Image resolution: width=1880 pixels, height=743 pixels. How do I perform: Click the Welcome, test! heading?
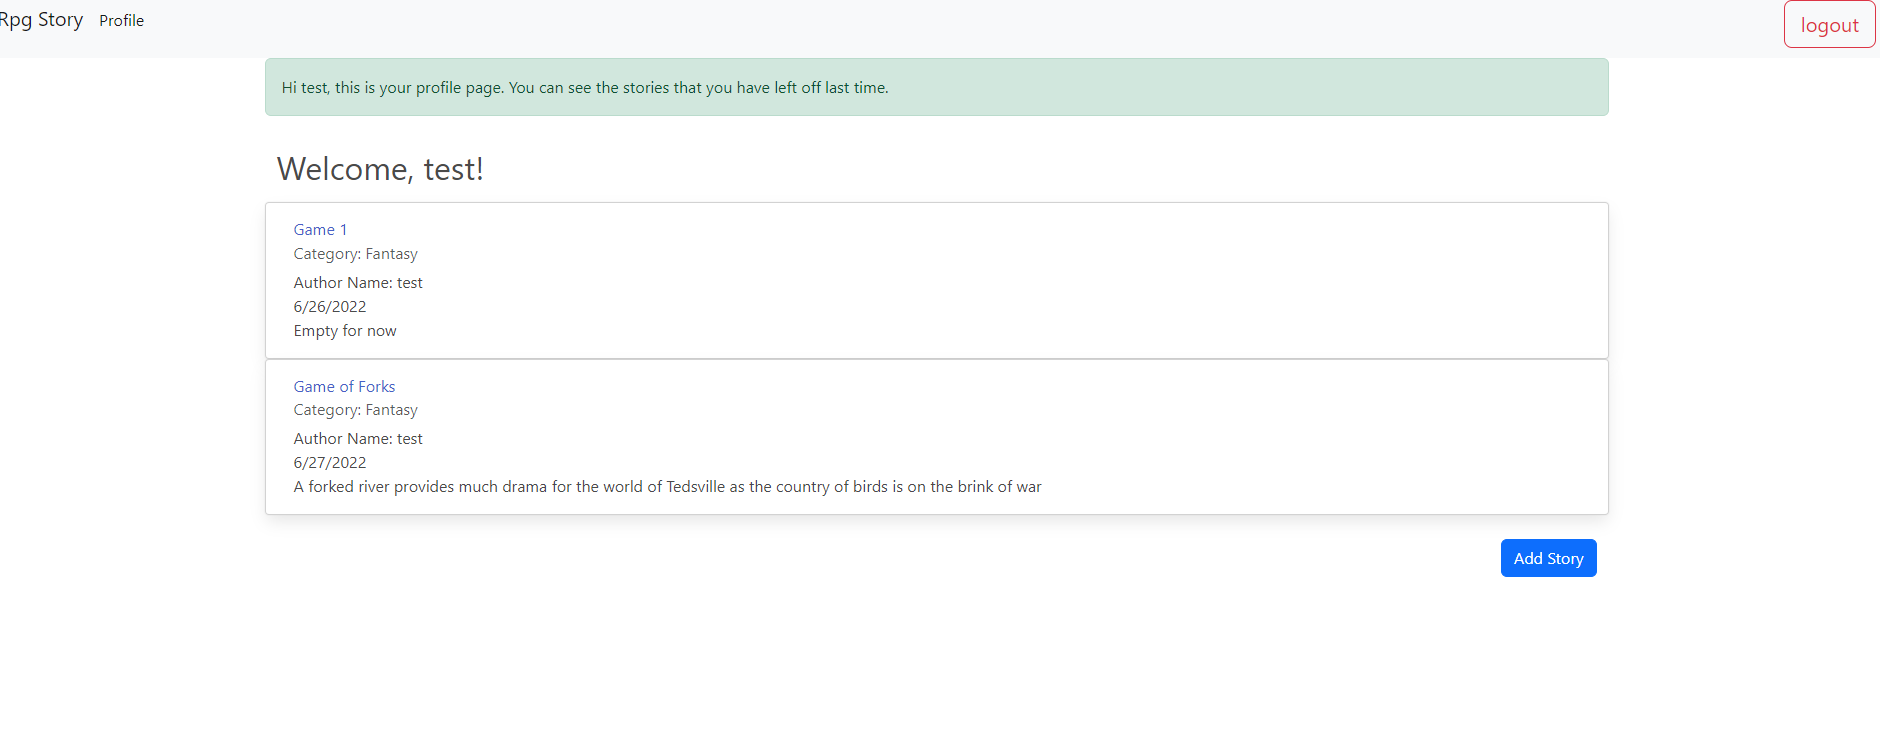coord(380,169)
